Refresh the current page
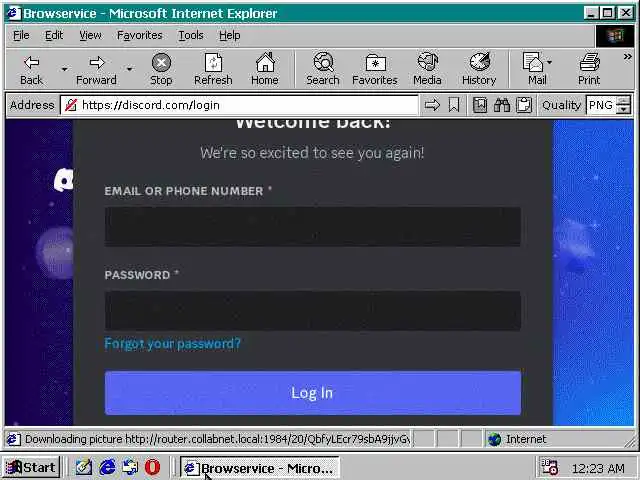640x480 pixels. click(213, 69)
